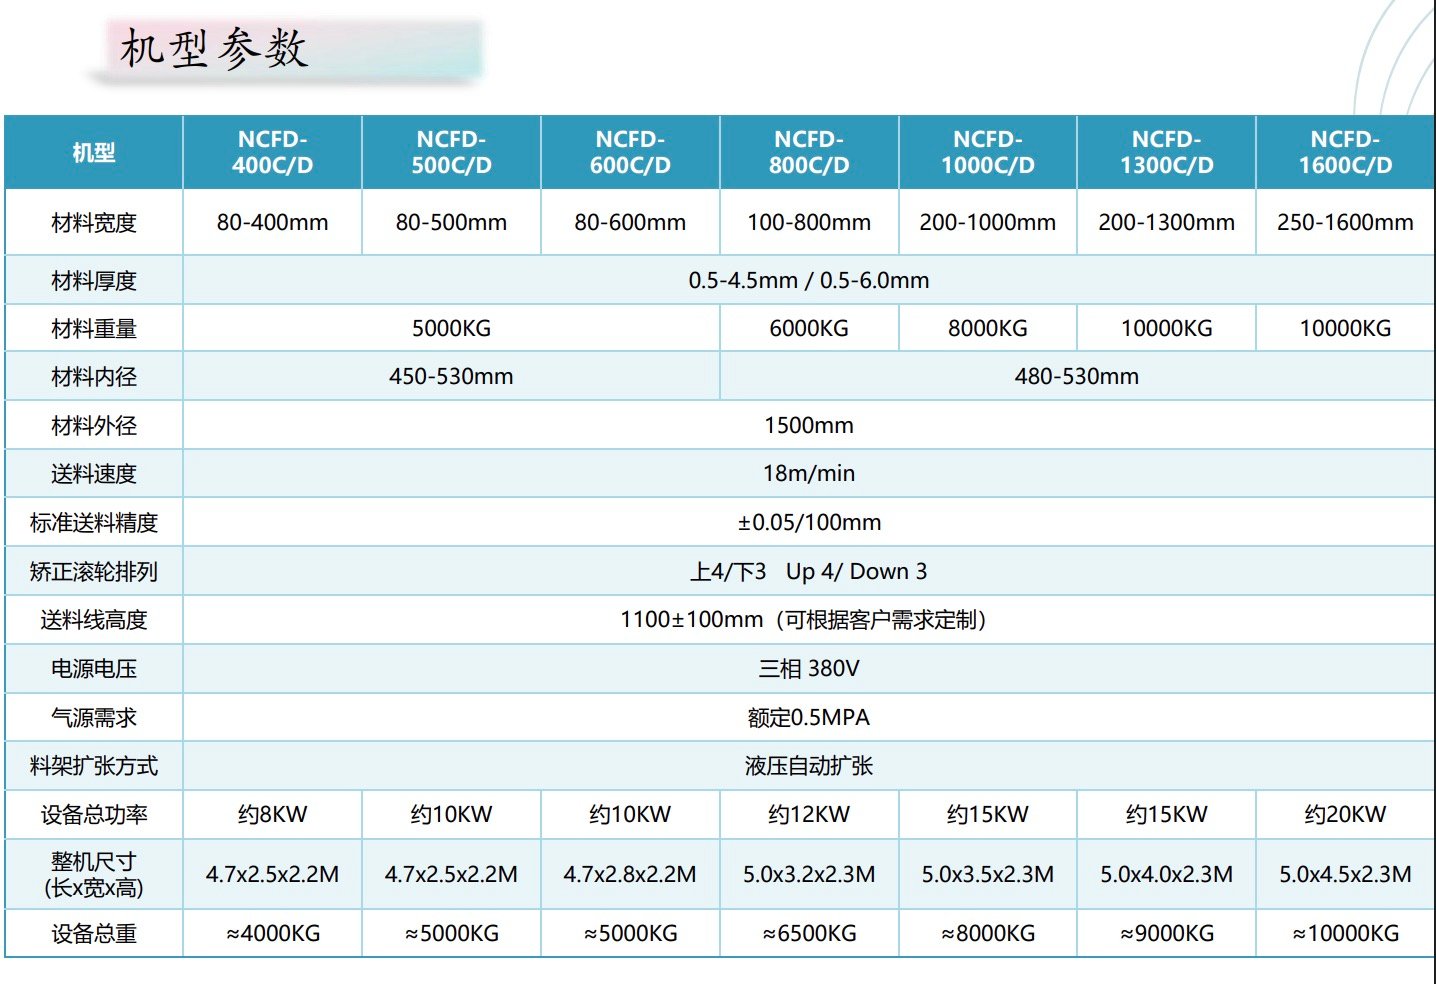Click the '200-1300mm' cell
Image resolution: width=1436 pixels, height=984 pixels.
coord(1167,222)
